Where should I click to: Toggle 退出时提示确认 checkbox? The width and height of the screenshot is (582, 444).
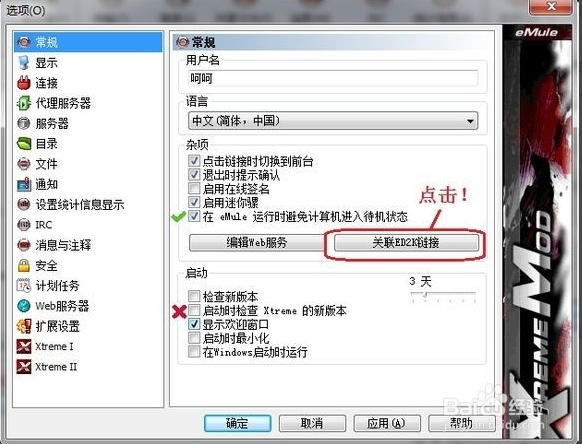(194, 174)
